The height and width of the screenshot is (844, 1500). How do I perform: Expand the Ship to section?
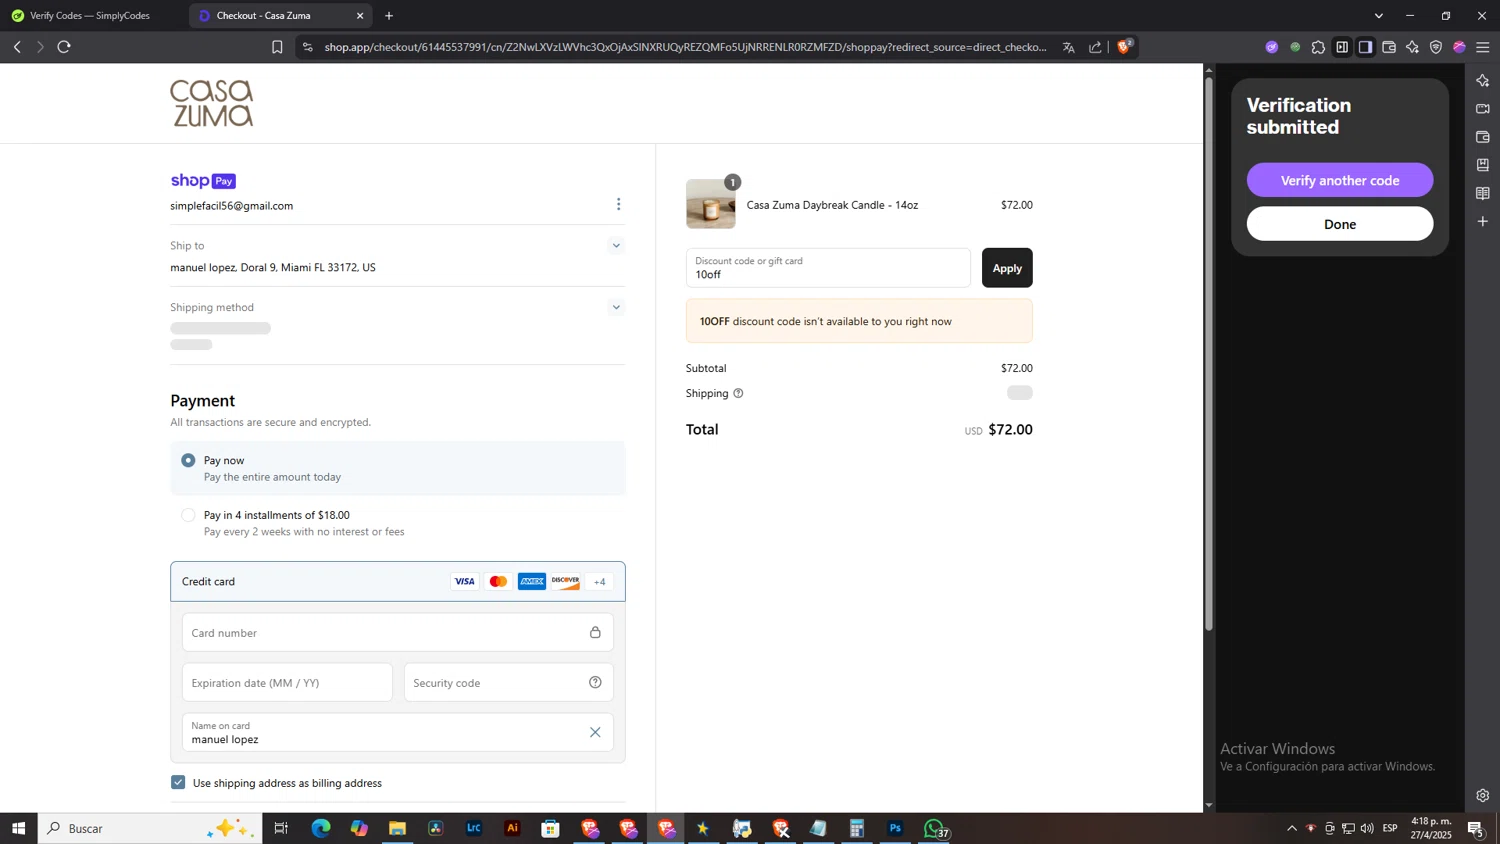coord(616,245)
